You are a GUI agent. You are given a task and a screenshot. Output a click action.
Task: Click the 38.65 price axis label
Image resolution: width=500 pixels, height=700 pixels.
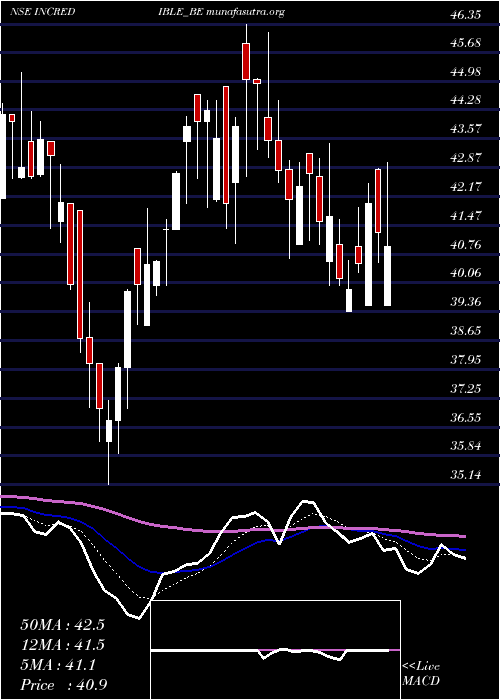coord(465,331)
